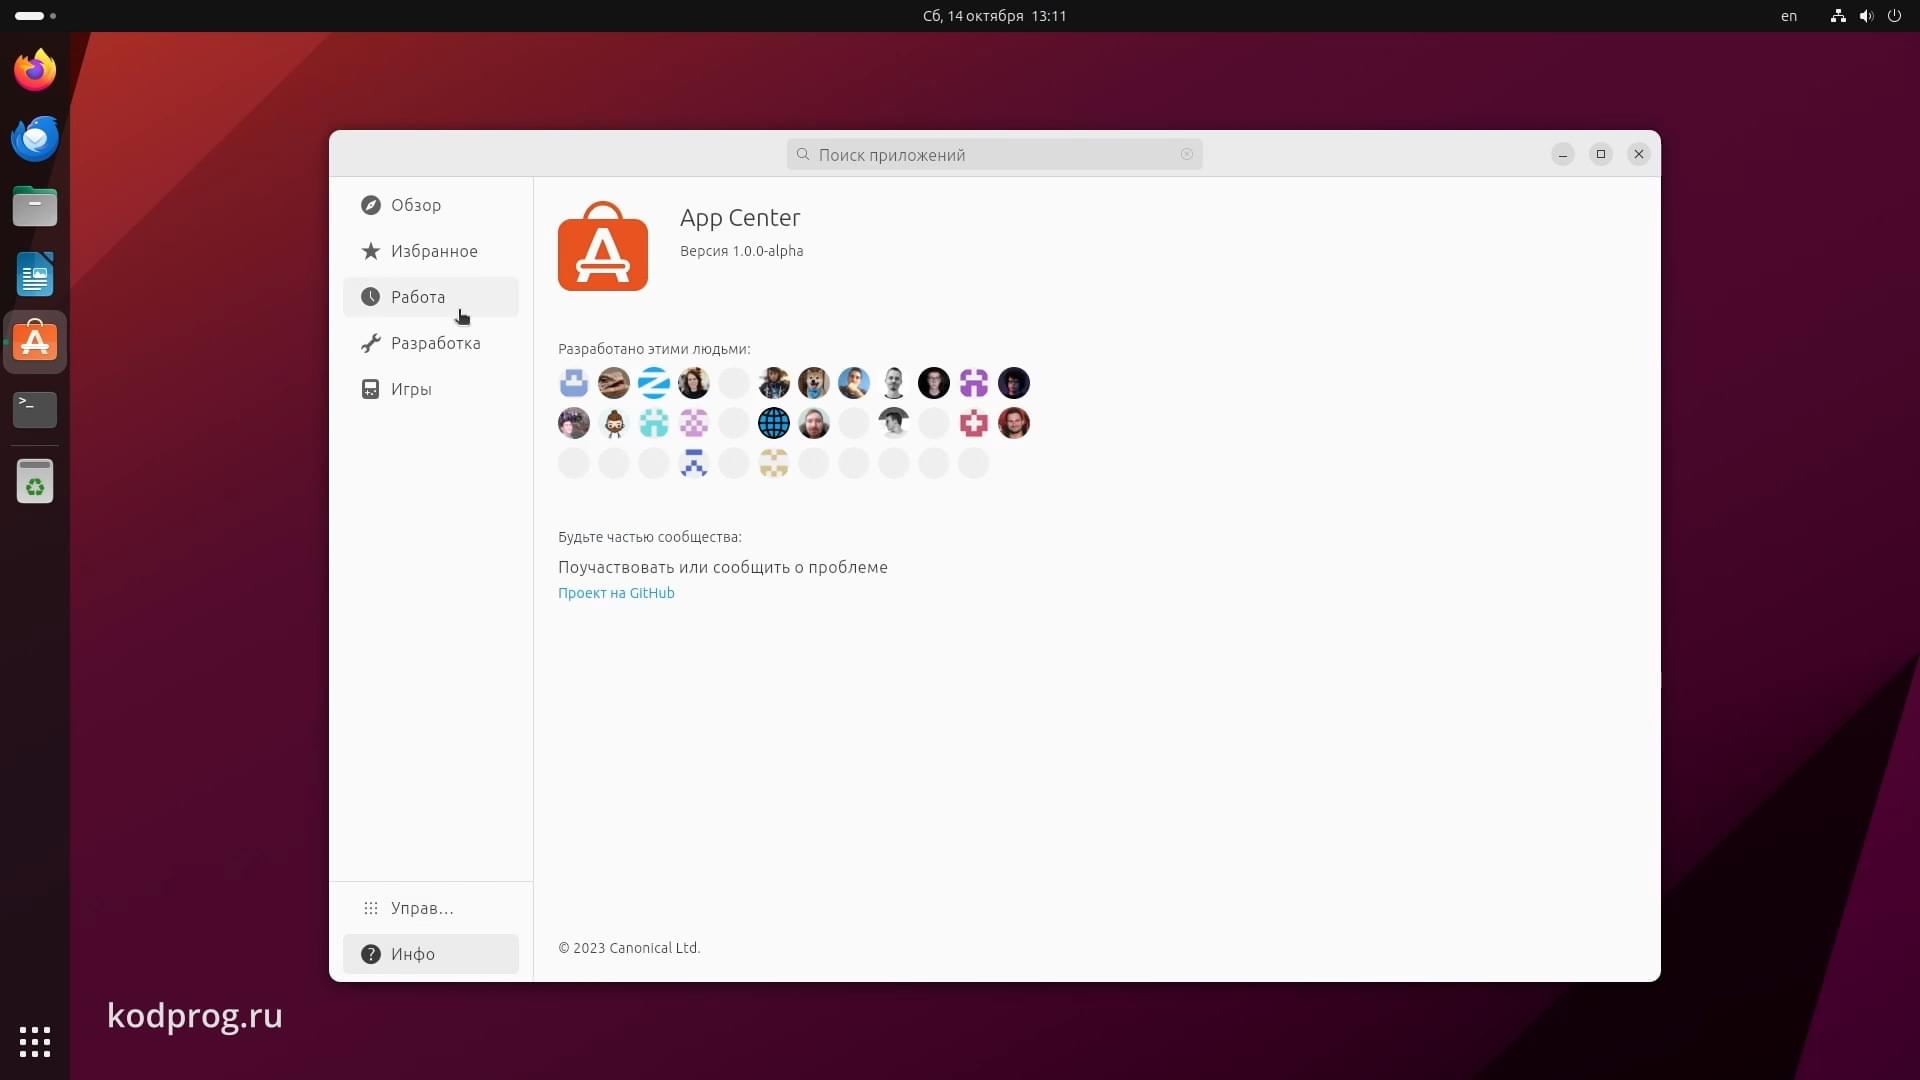
Task: Click the grayscale man in hat avatar
Action: [x=894, y=423]
